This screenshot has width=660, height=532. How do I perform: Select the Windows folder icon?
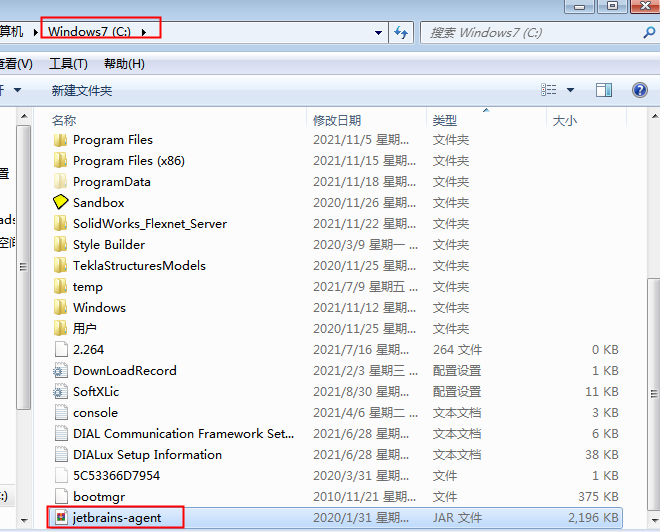tap(61, 308)
